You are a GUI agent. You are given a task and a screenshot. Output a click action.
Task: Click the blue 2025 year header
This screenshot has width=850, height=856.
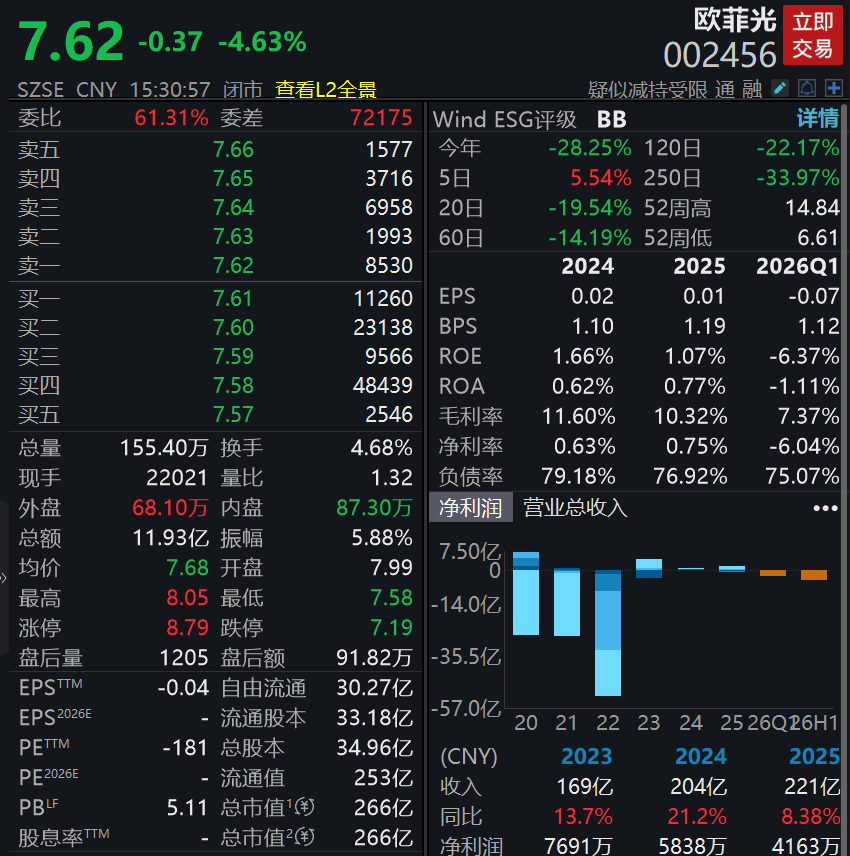point(815,757)
